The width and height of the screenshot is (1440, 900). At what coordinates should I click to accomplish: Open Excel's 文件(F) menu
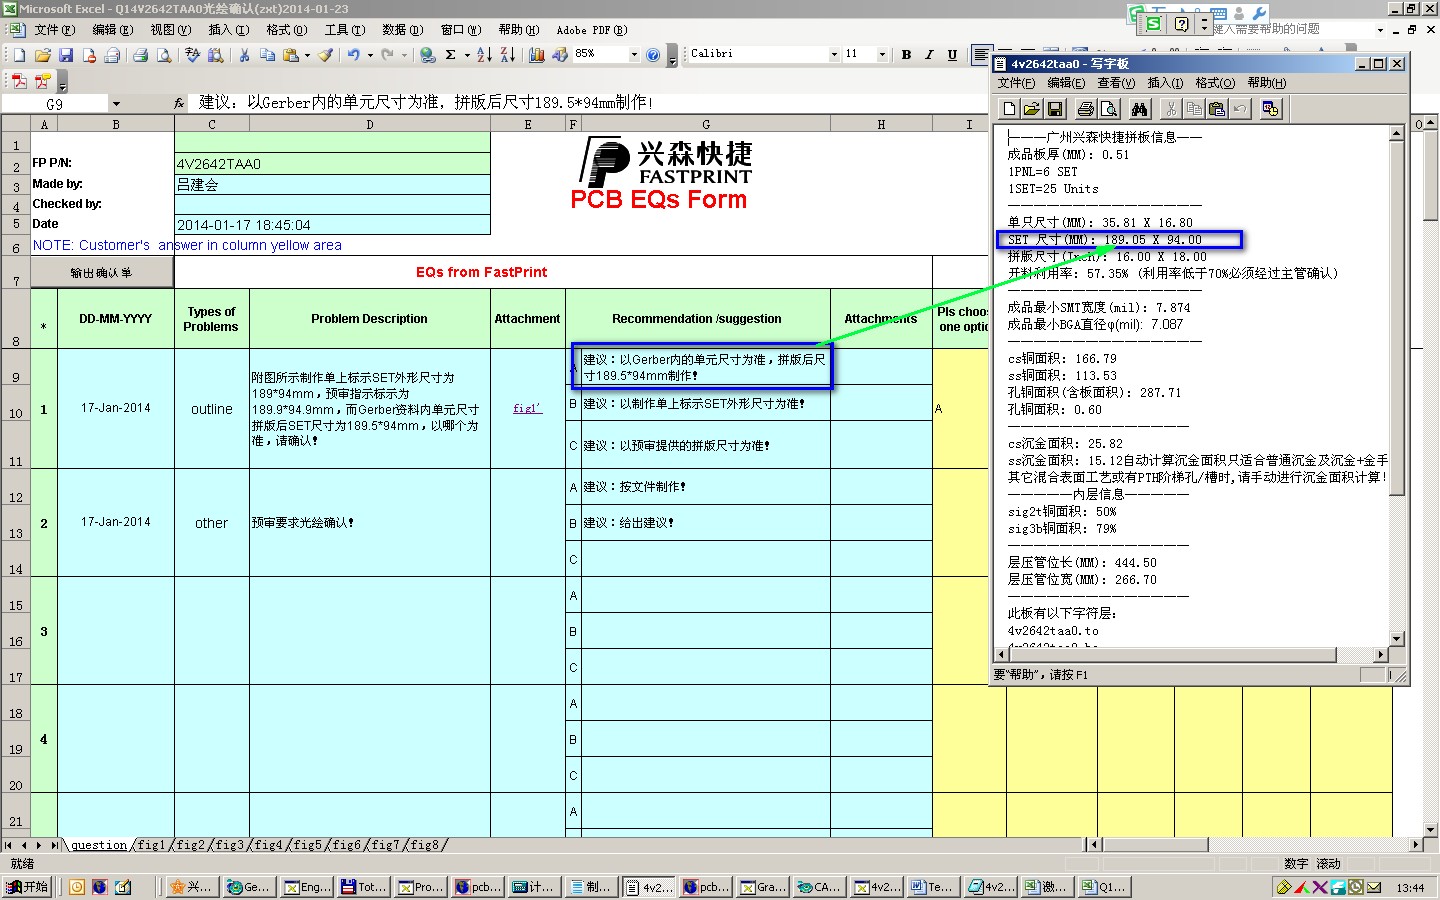click(x=55, y=30)
